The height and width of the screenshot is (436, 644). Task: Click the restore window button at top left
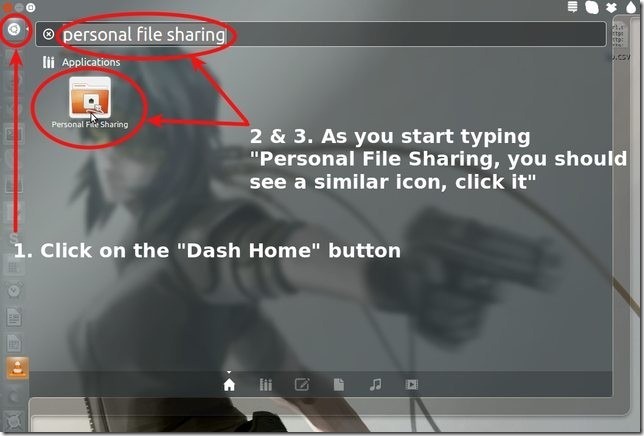click(31, 7)
